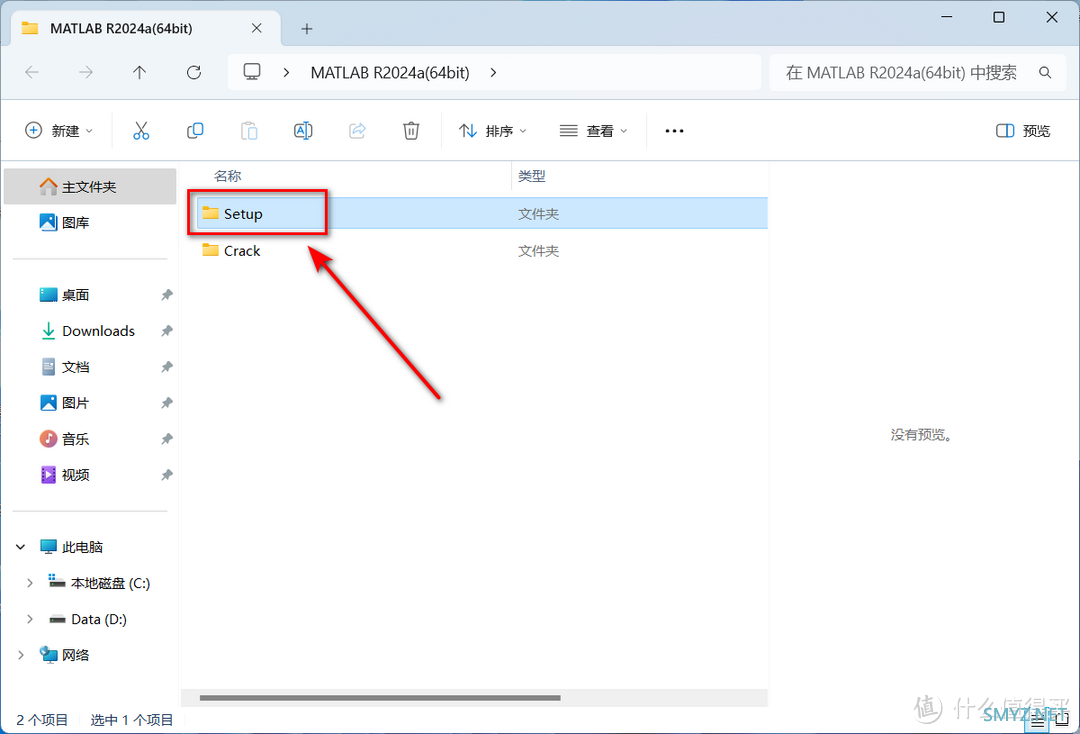Open the 查看 view dropdown
The height and width of the screenshot is (734, 1080).
(594, 131)
